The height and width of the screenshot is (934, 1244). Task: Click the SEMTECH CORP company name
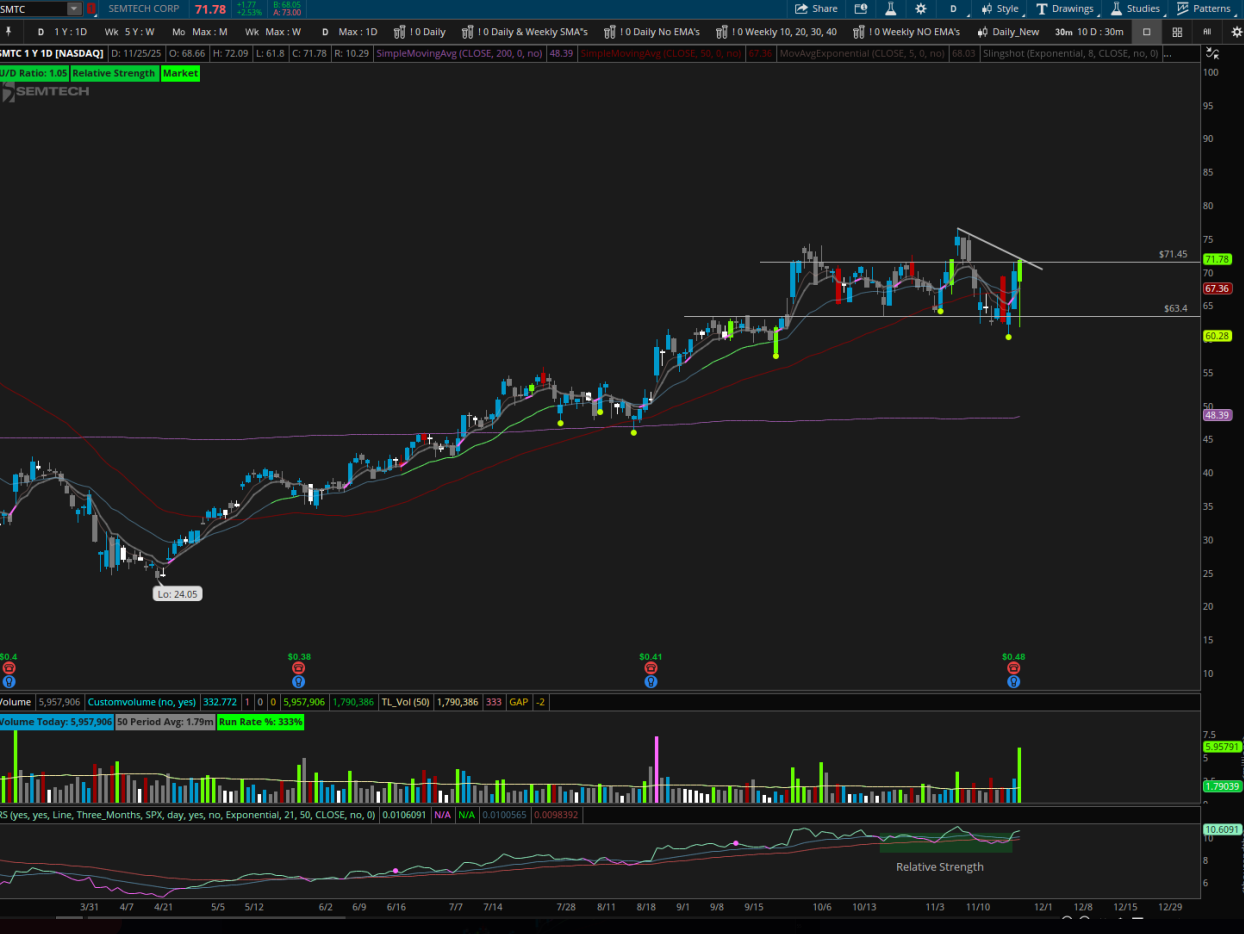[144, 8]
